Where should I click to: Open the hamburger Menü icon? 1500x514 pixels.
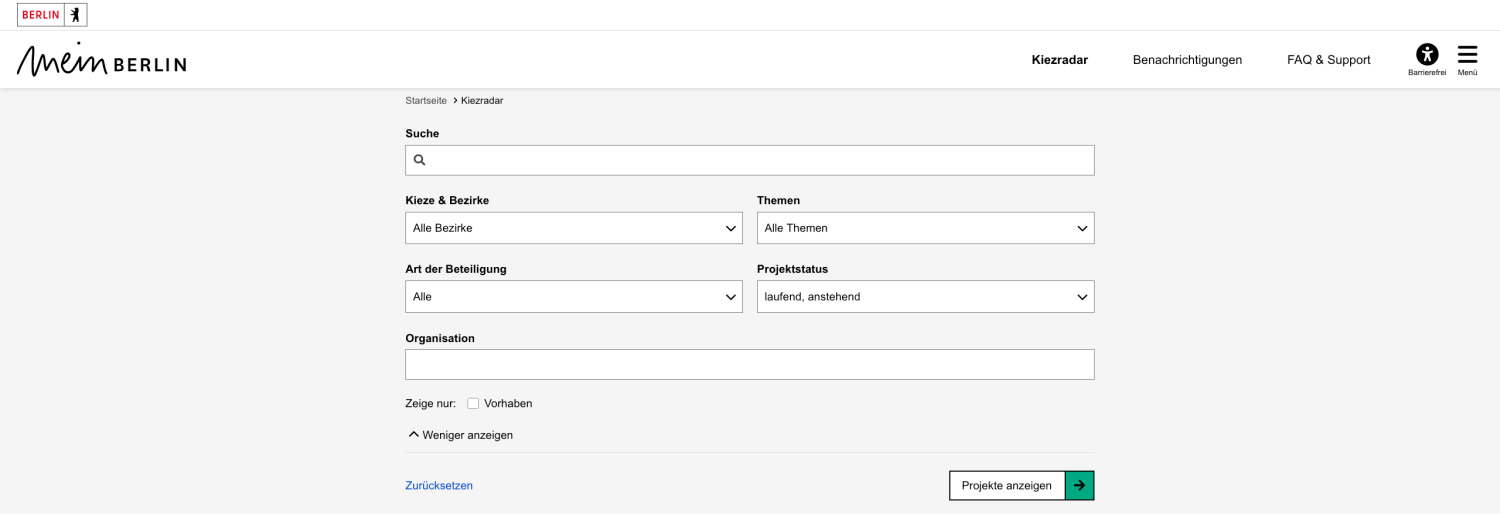tap(1467, 55)
